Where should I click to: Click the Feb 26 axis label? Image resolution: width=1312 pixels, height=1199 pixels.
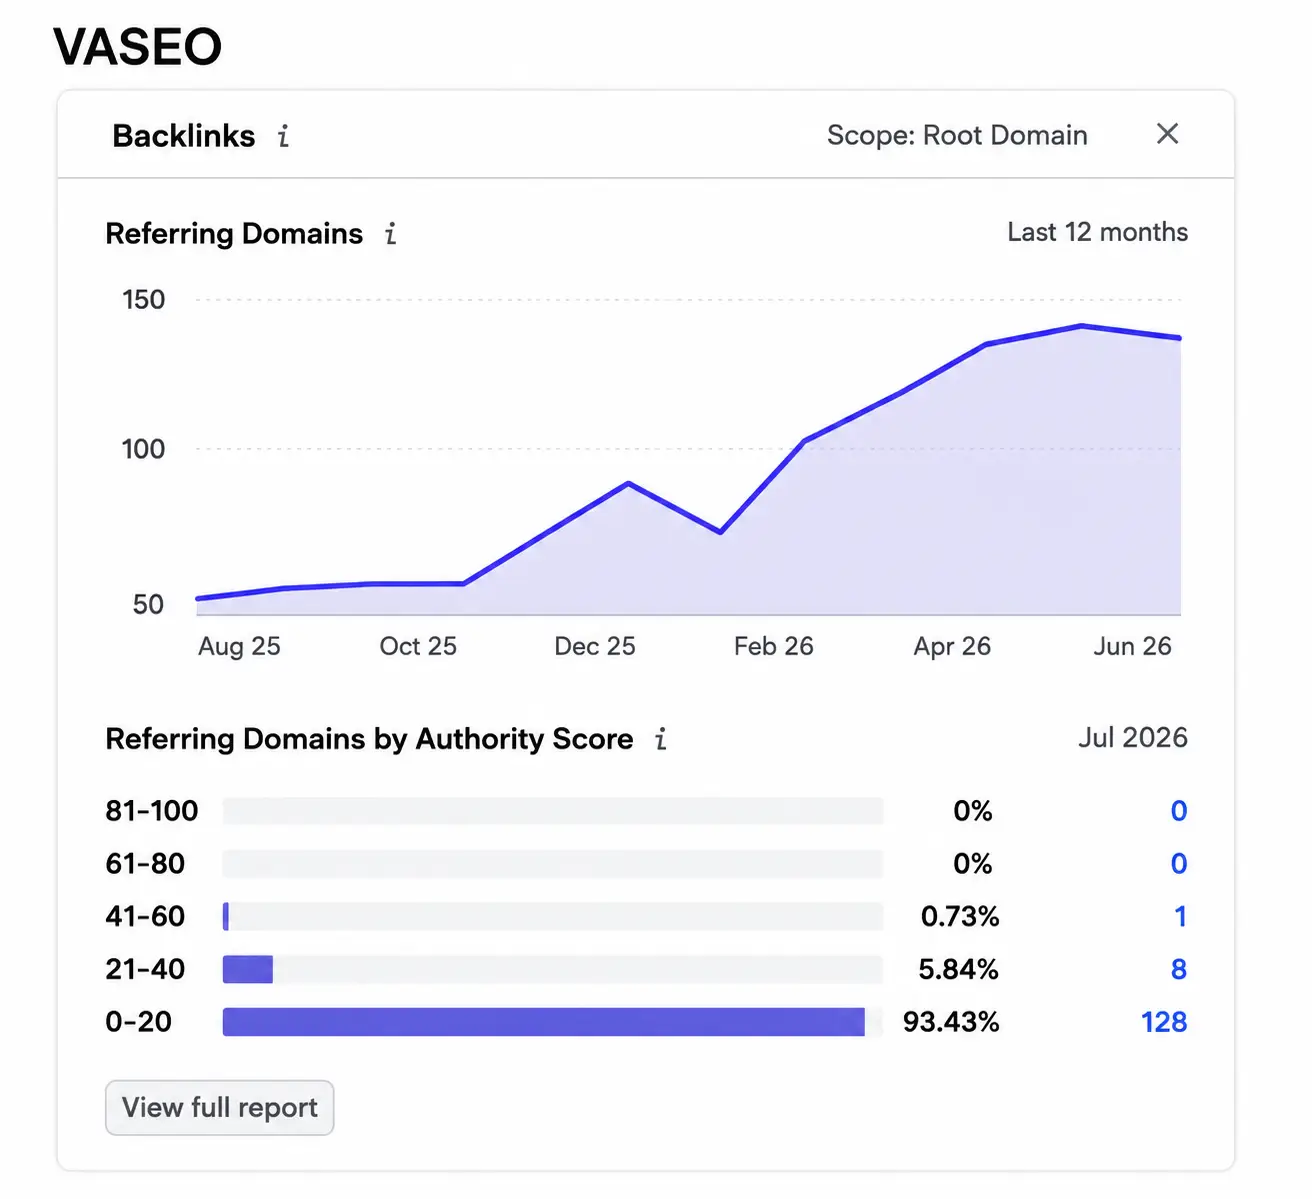773,646
